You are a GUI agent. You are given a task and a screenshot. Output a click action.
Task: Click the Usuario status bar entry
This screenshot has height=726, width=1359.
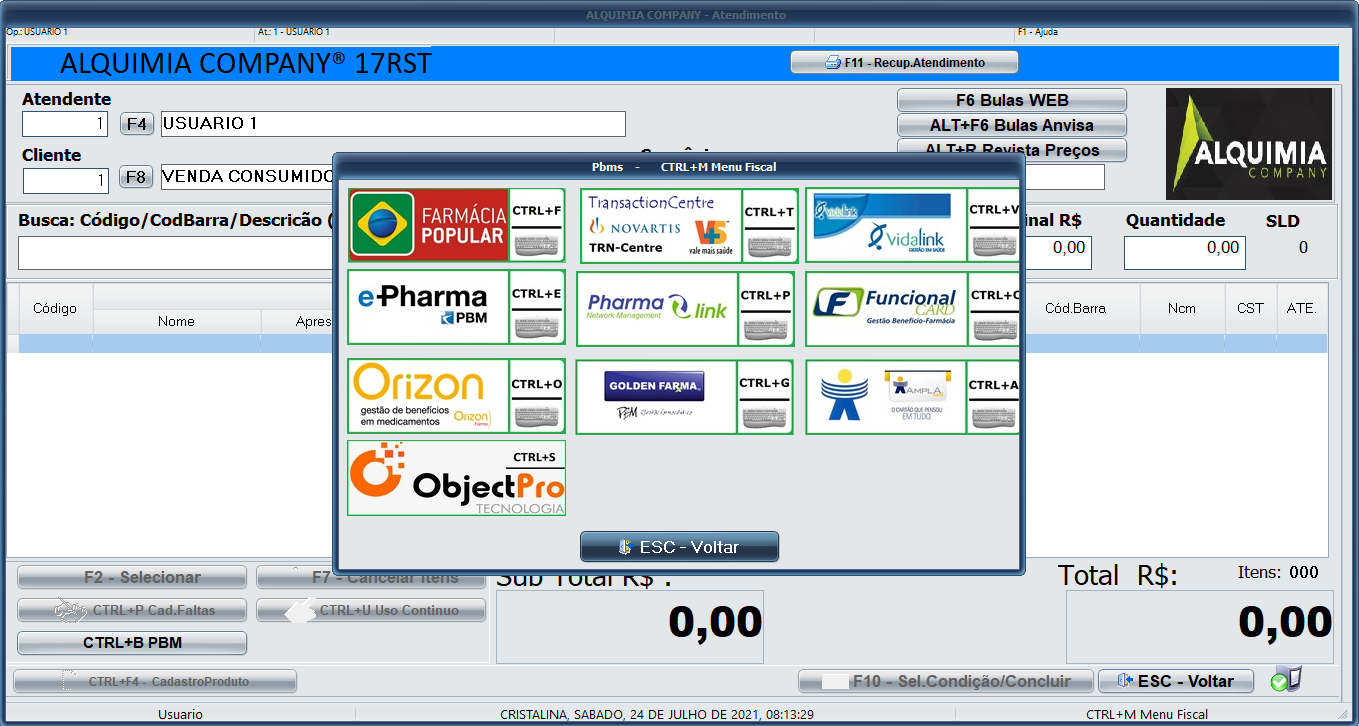tap(180, 714)
